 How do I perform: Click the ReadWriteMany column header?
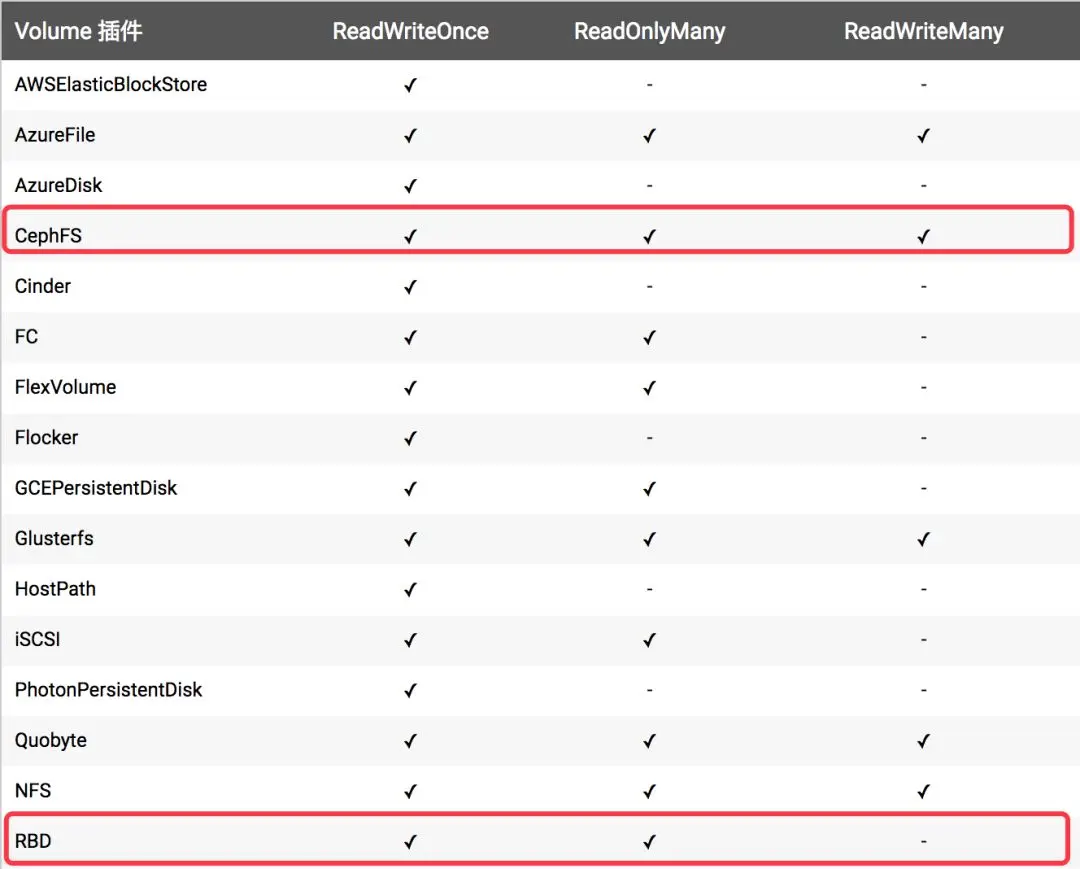[x=924, y=31]
